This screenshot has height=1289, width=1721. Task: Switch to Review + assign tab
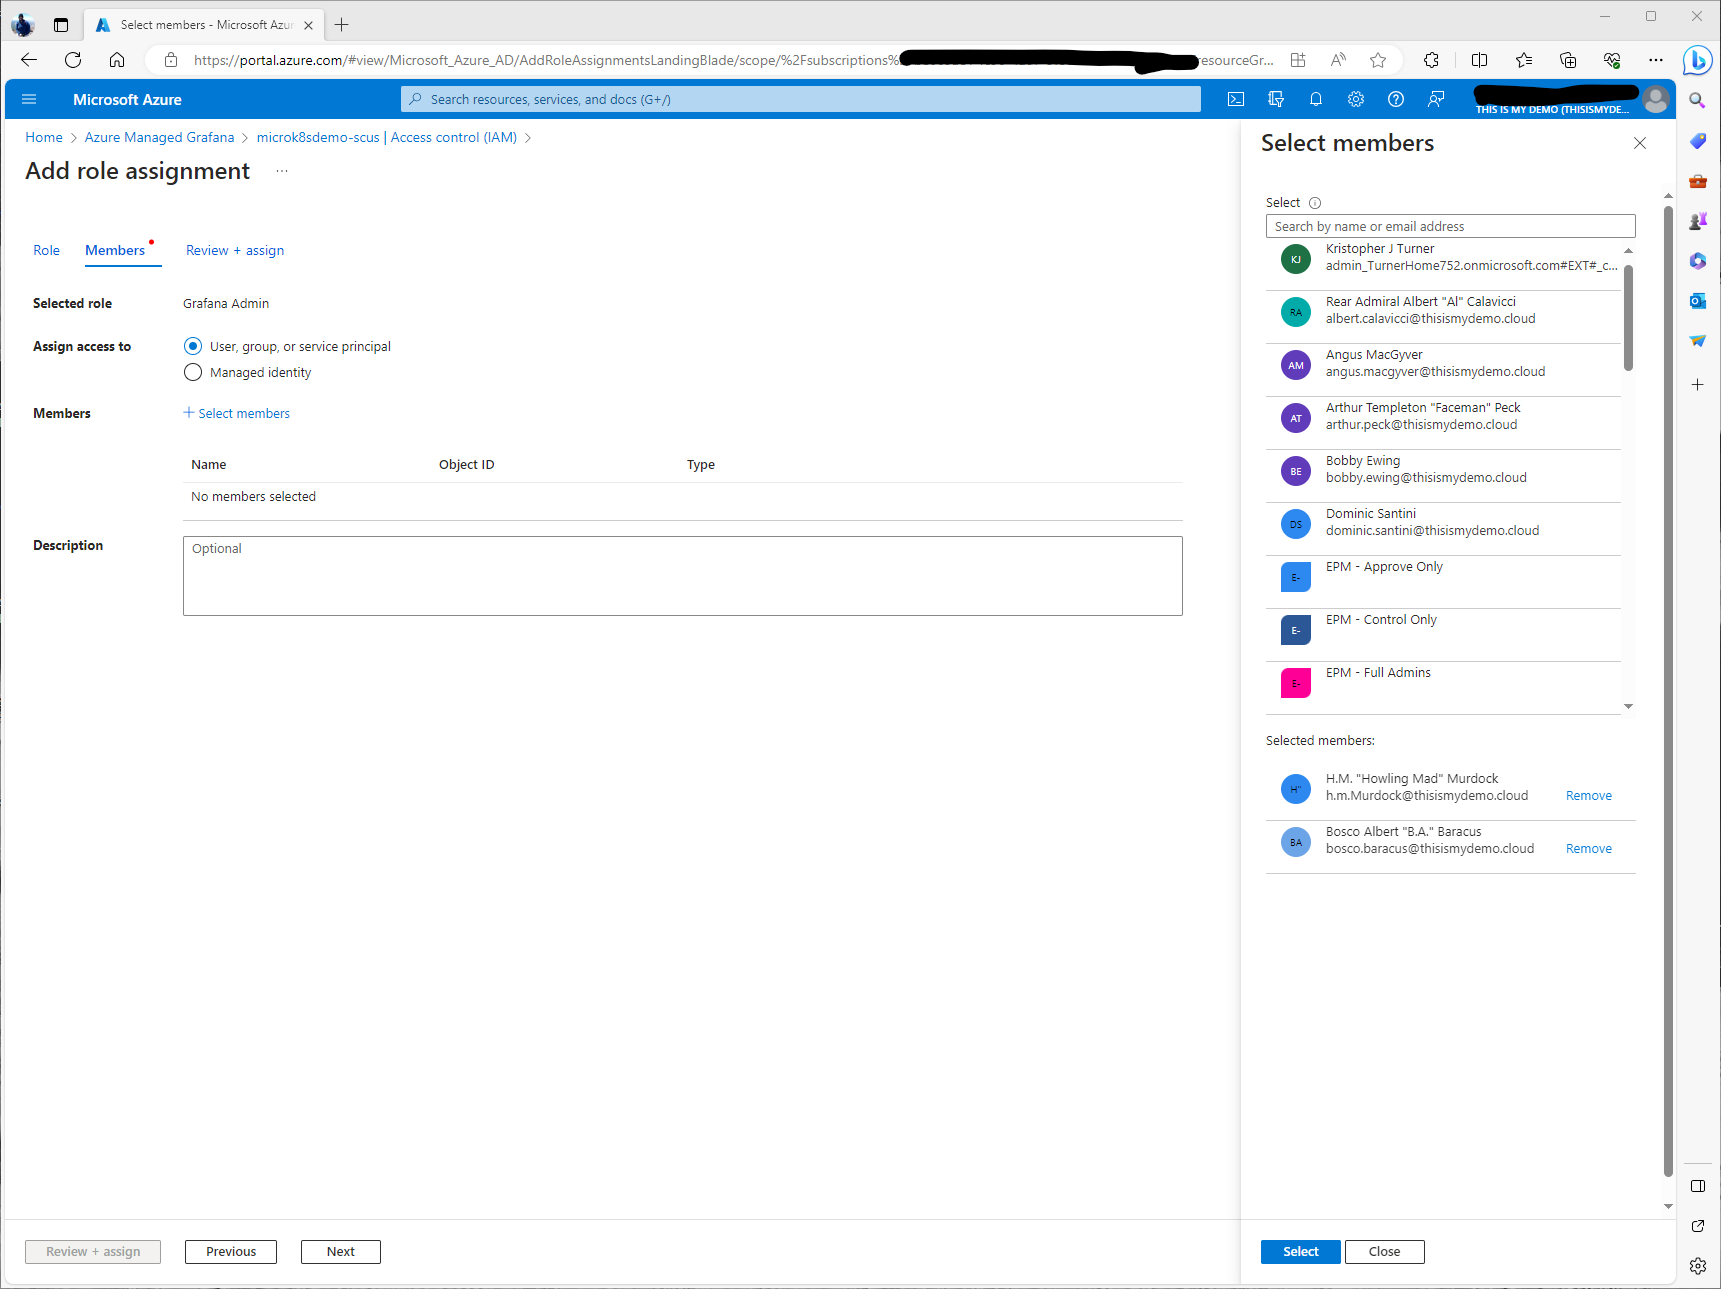[x=235, y=250]
